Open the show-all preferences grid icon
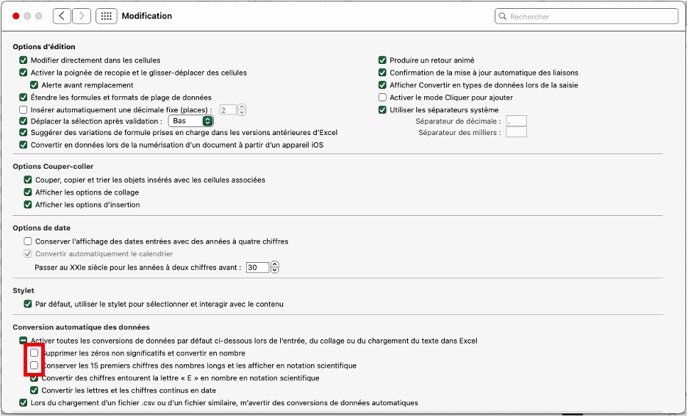The image size is (688, 417). pos(106,16)
